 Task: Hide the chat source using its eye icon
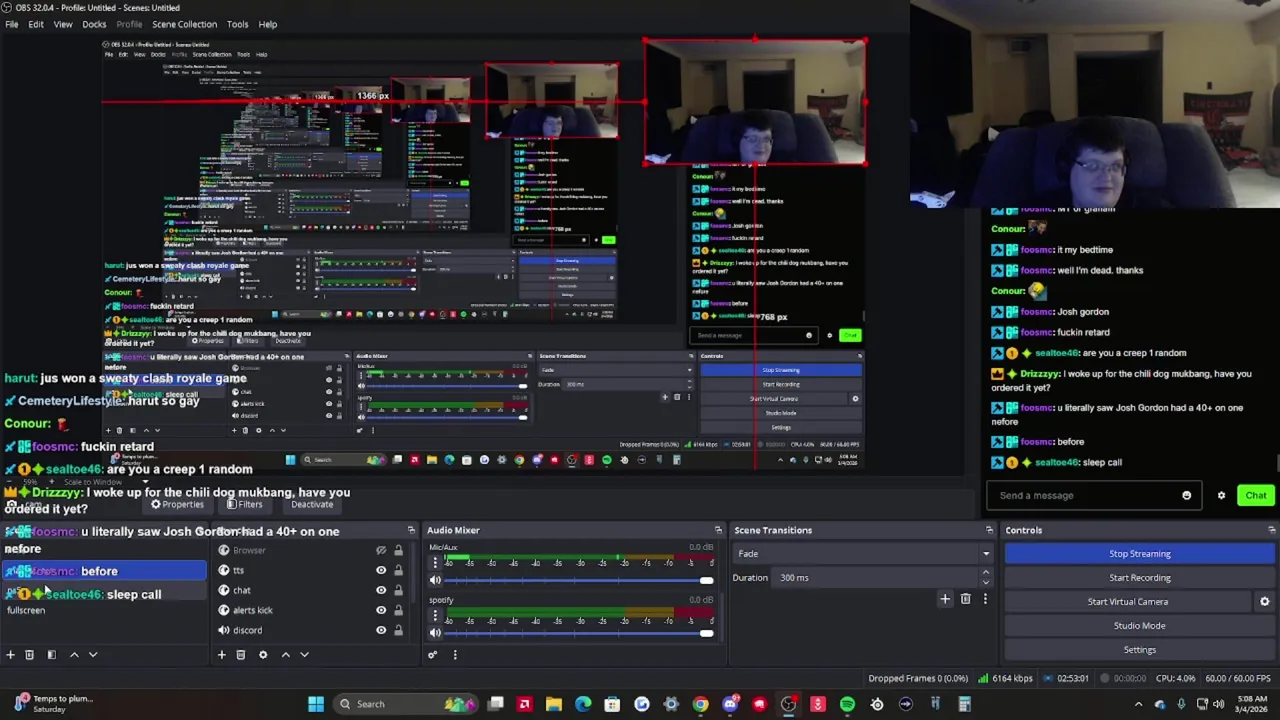point(381,590)
